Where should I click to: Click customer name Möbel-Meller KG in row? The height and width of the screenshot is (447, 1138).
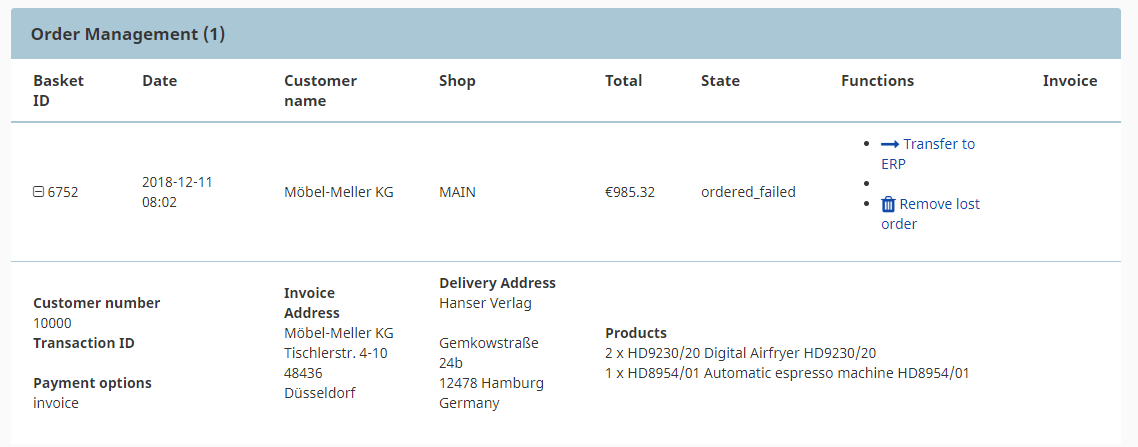point(339,192)
